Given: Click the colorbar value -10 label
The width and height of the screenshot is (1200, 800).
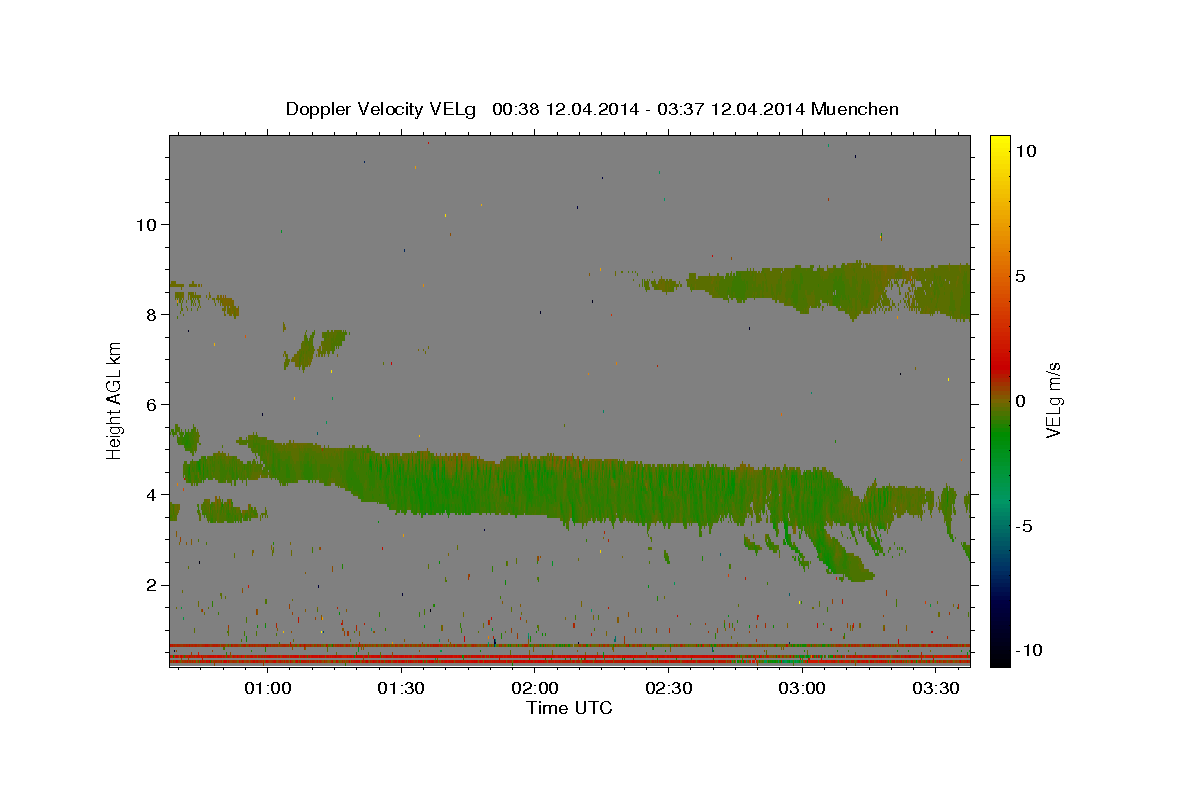Looking at the screenshot, I should 1029,650.
